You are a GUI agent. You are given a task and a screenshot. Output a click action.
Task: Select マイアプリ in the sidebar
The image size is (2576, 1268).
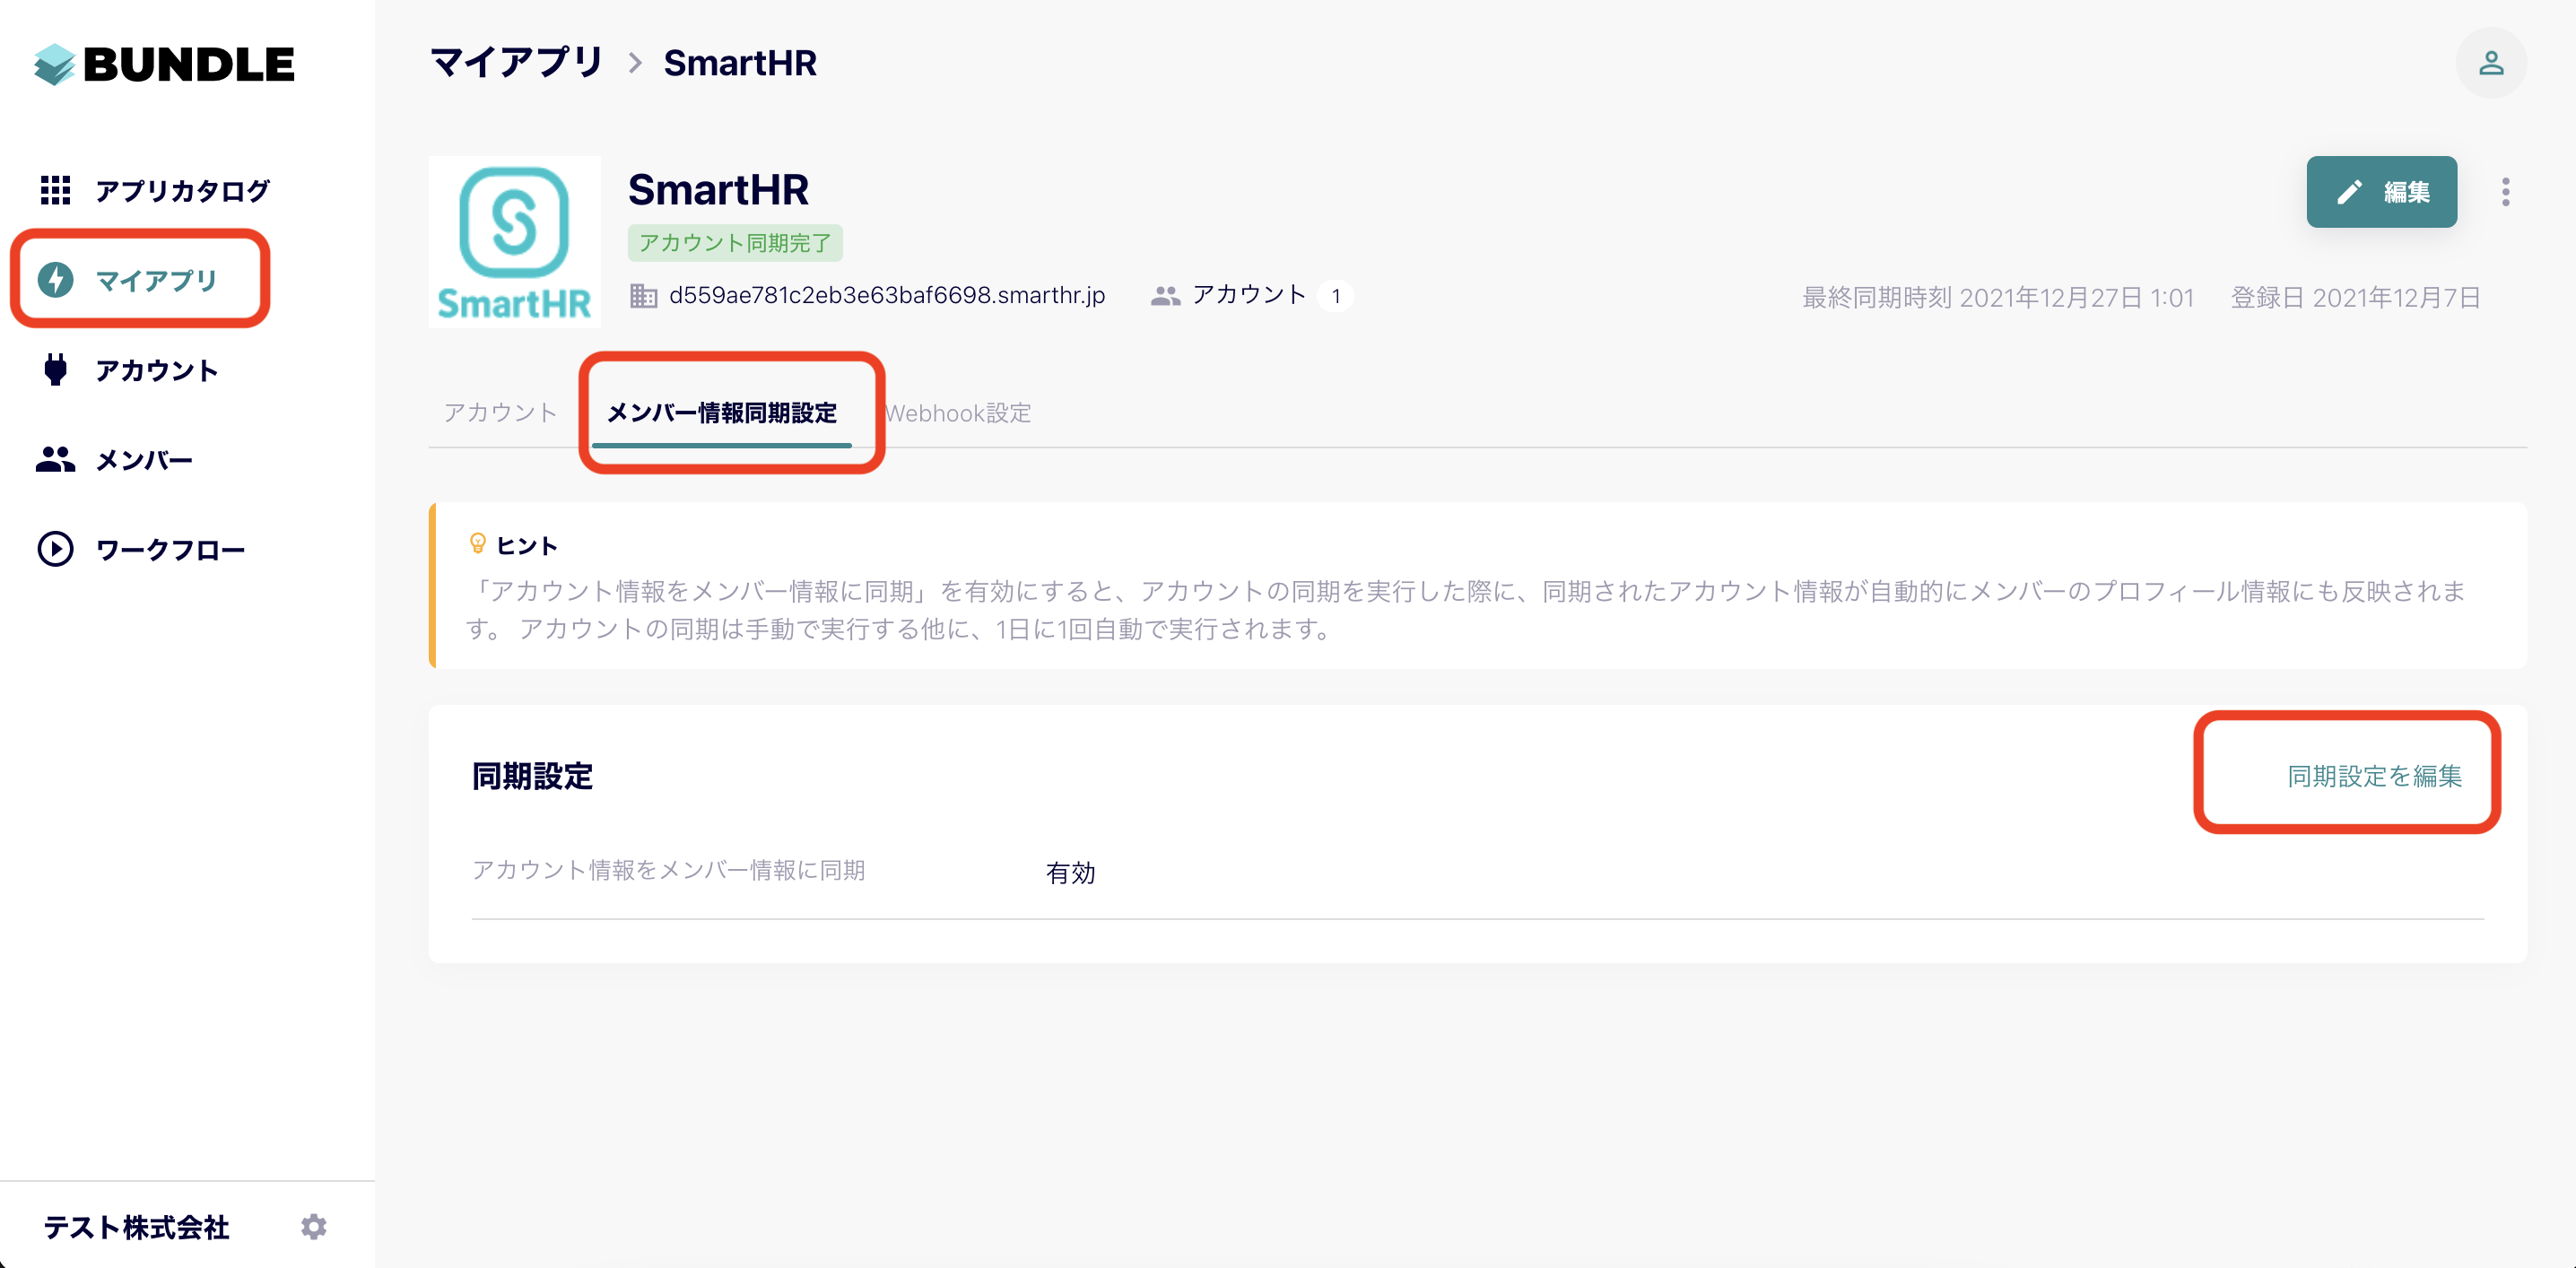[x=157, y=280]
